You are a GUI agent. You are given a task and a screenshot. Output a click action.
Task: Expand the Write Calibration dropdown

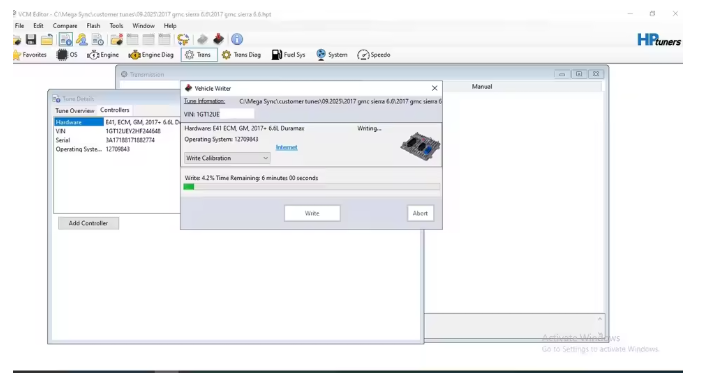click(x=227, y=158)
